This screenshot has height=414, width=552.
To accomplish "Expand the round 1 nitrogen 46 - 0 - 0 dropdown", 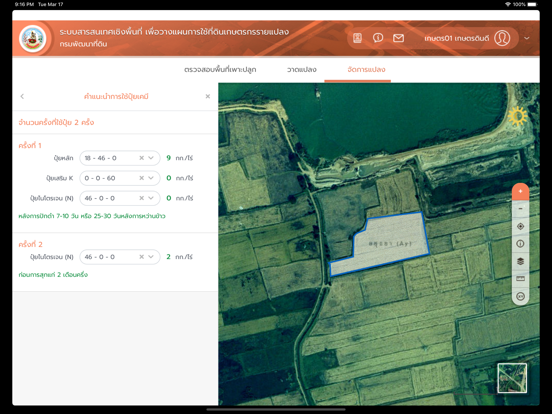I will (x=151, y=198).
